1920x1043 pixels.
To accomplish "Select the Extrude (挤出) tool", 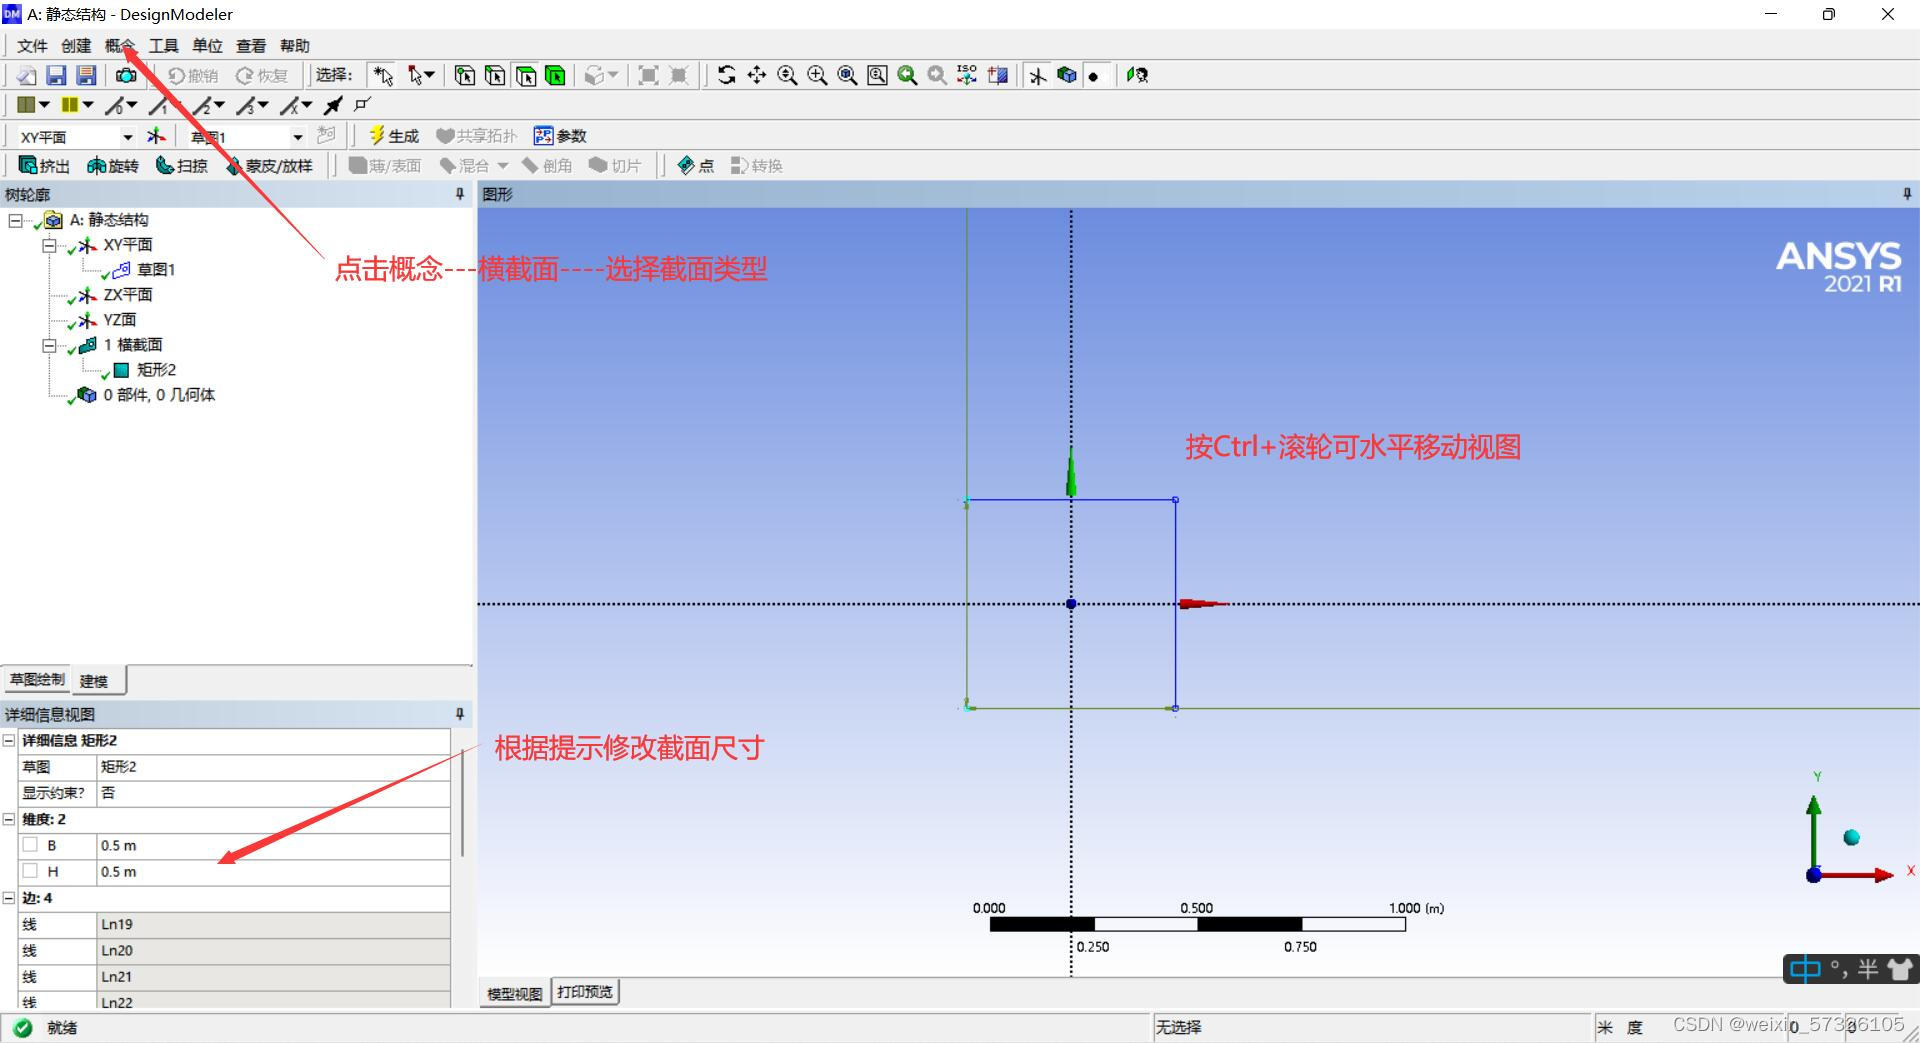I will [x=44, y=166].
